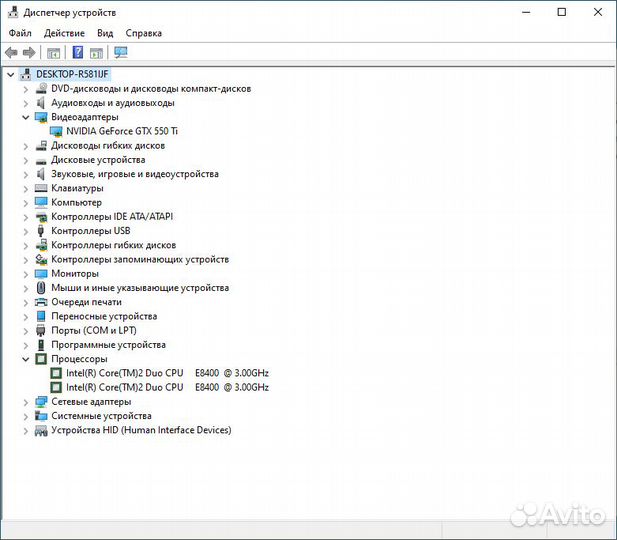
Task: Collapse the Процессоры category
Action: [26, 359]
